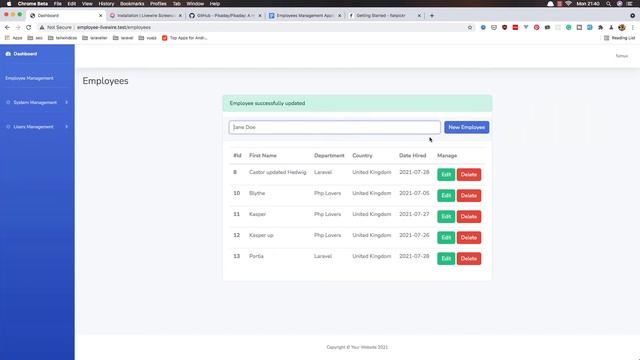Close the Dashboard browser tab

click(100, 16)
